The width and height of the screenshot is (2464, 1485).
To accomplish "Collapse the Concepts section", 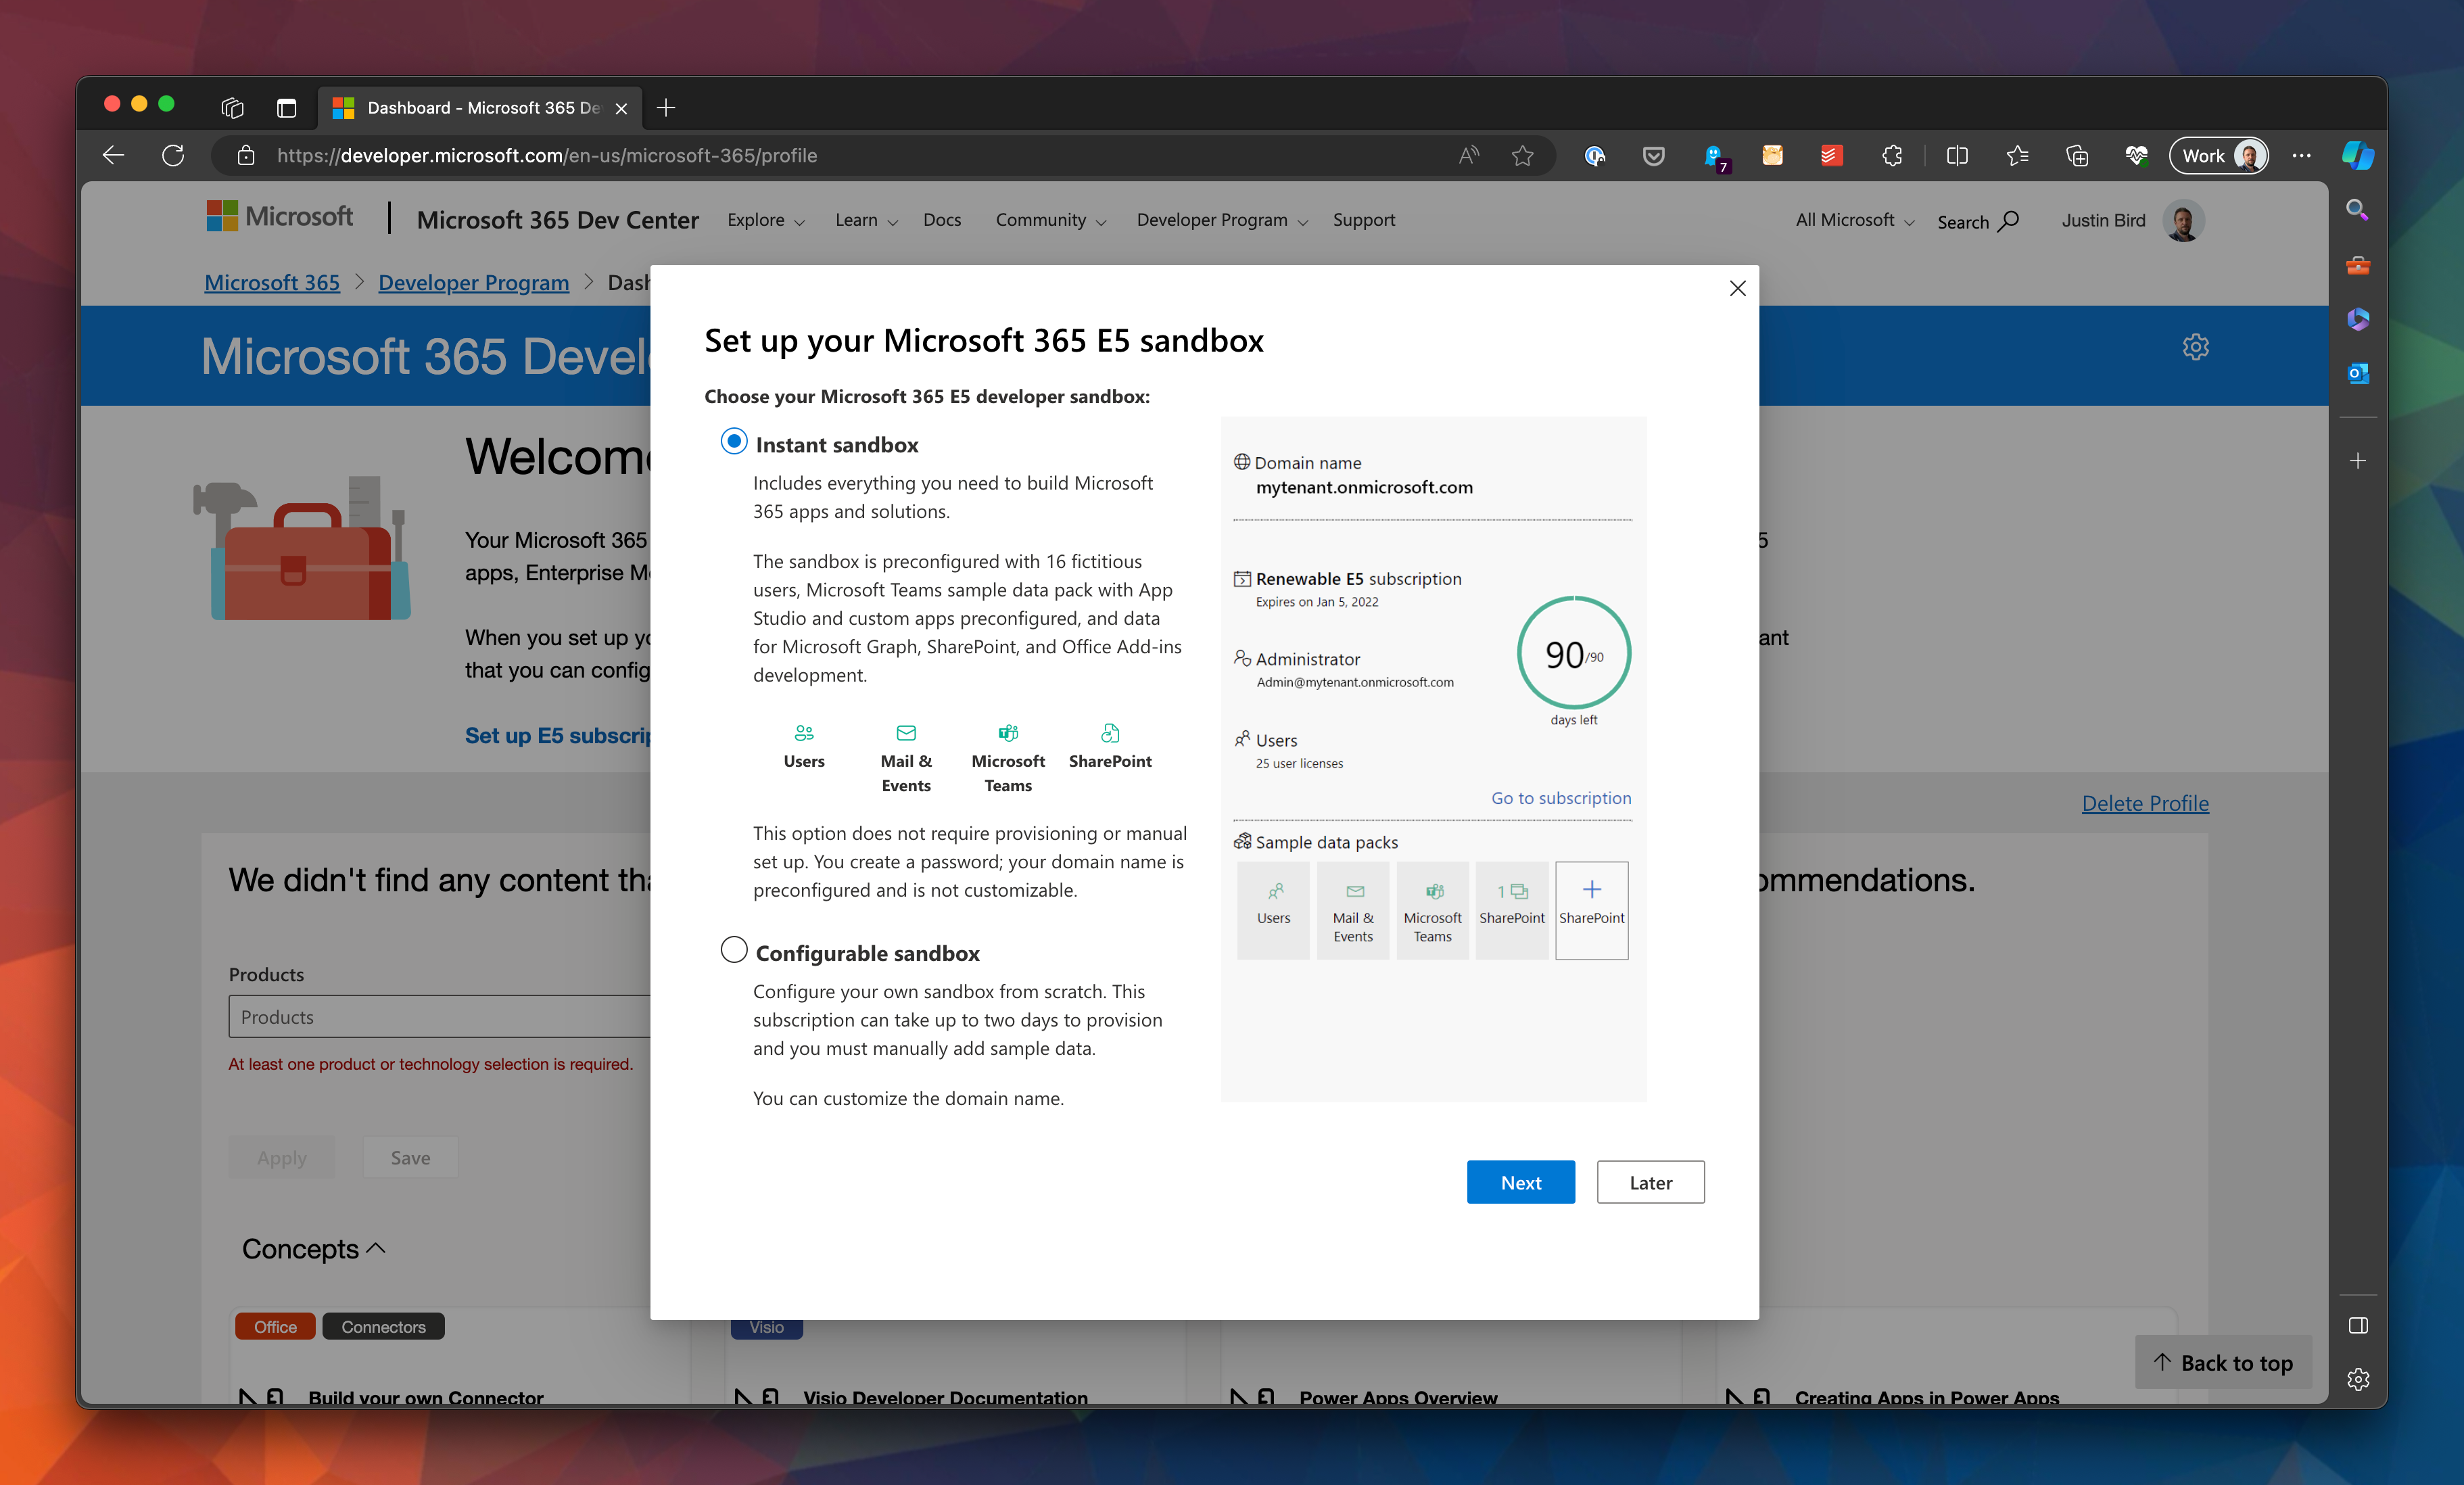I will 313,1249.
